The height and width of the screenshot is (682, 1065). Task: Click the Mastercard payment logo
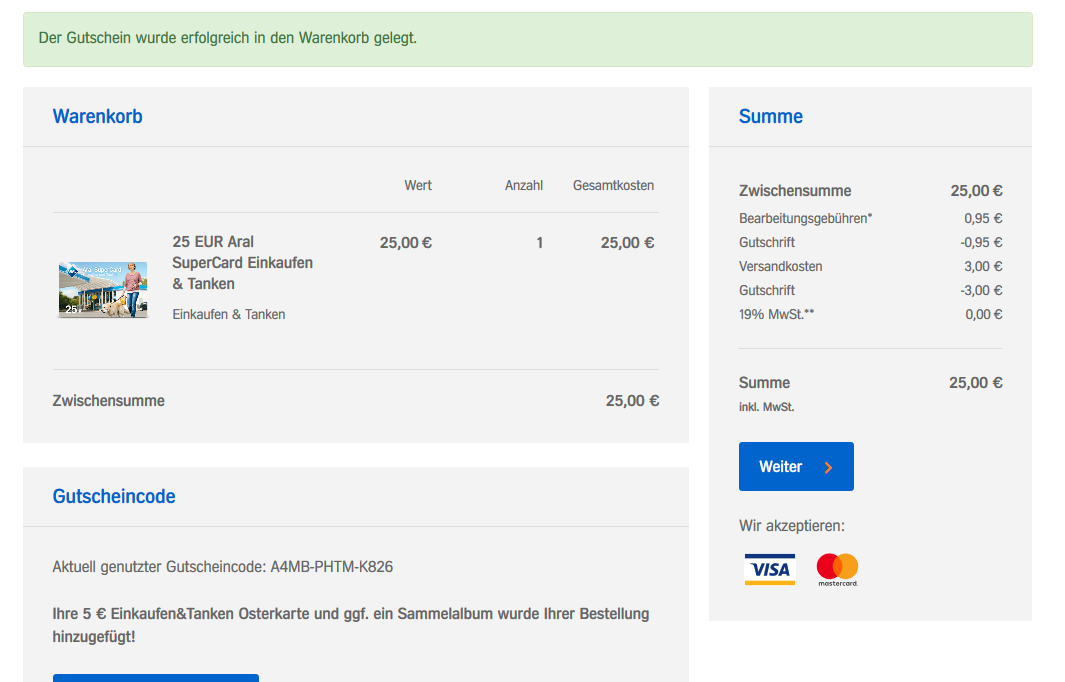(837, 569)
